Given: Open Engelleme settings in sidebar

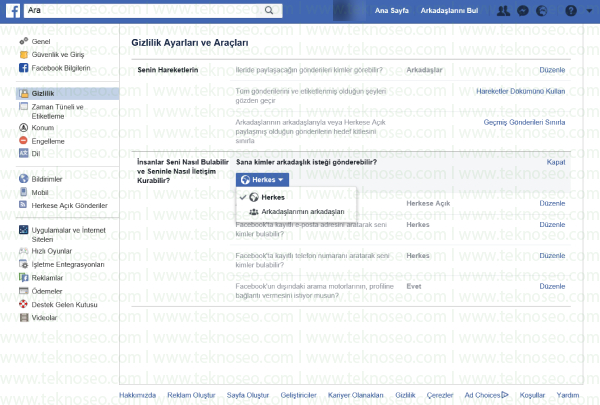Looking at the screenshot, I should click(x=48, y=141).
